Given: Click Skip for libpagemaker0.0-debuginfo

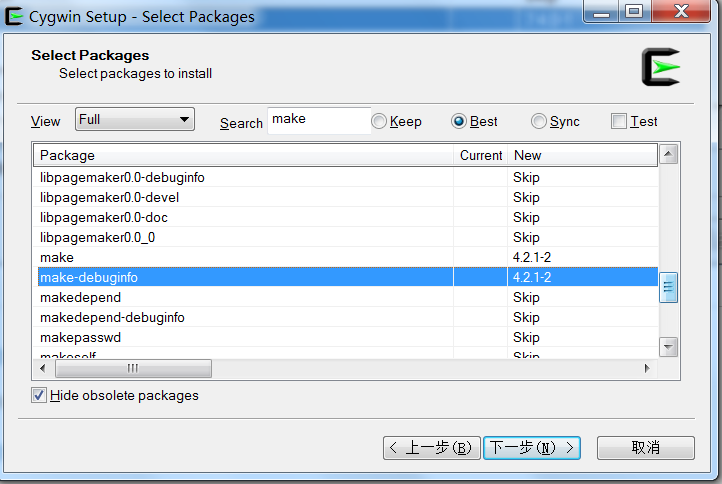Looking at the screenshot, I should pyautogui.click(x=526, y=177).
